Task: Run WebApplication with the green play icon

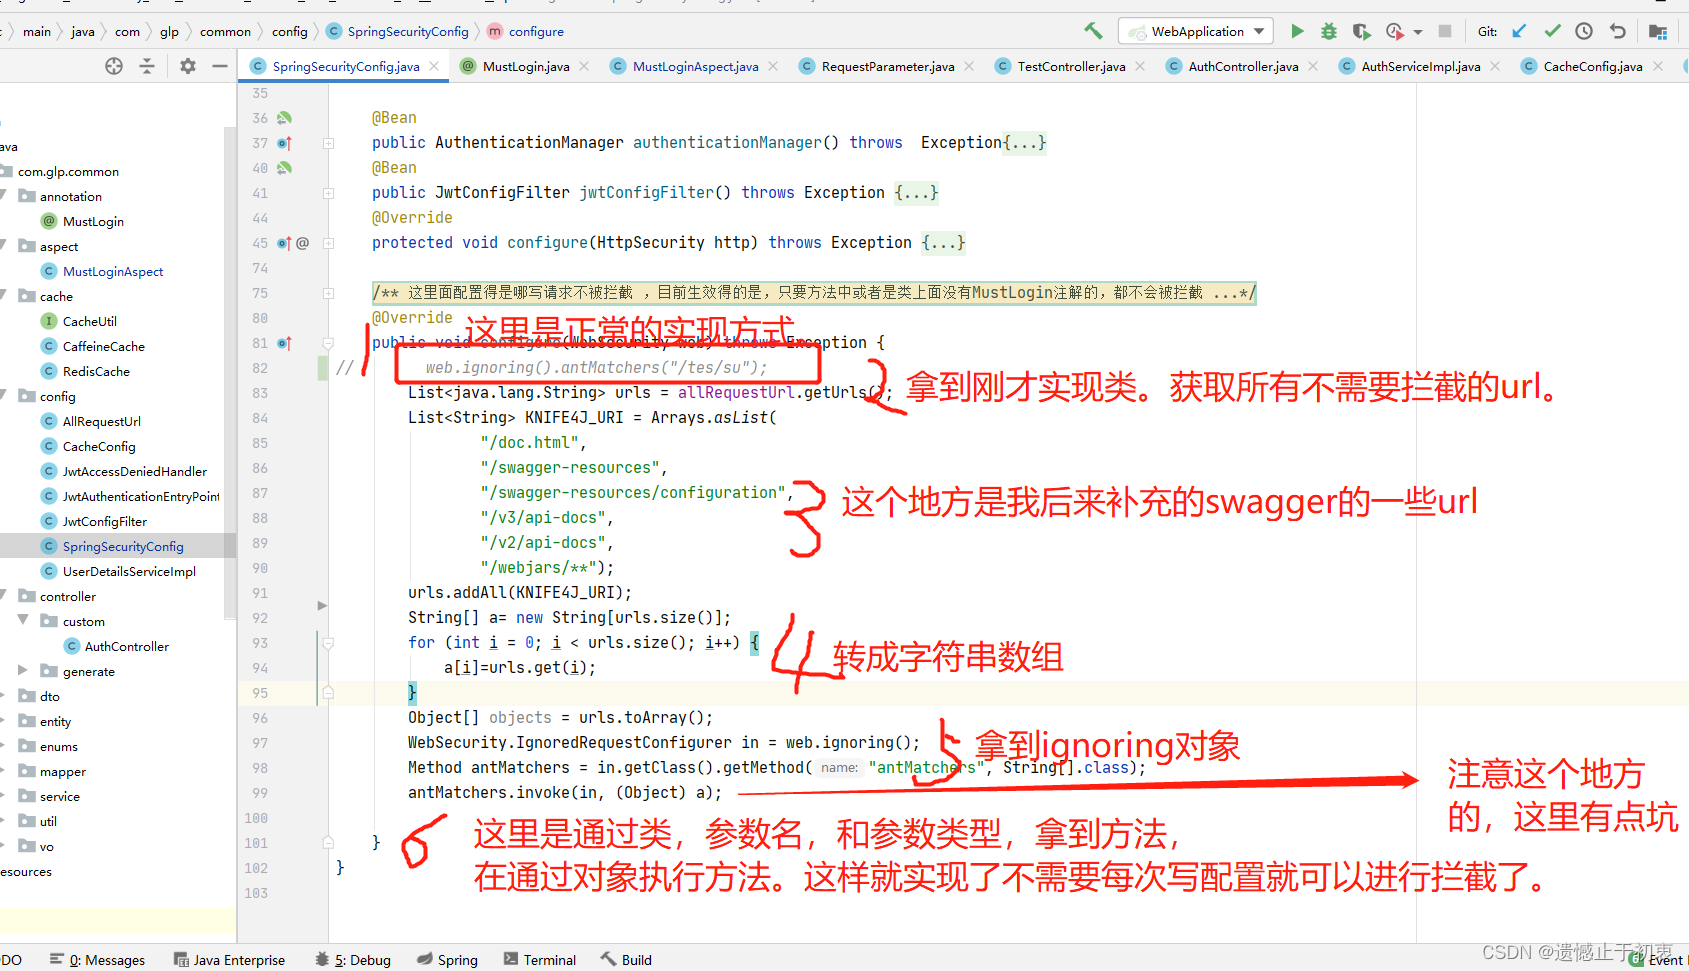Action: [1297, 31]
